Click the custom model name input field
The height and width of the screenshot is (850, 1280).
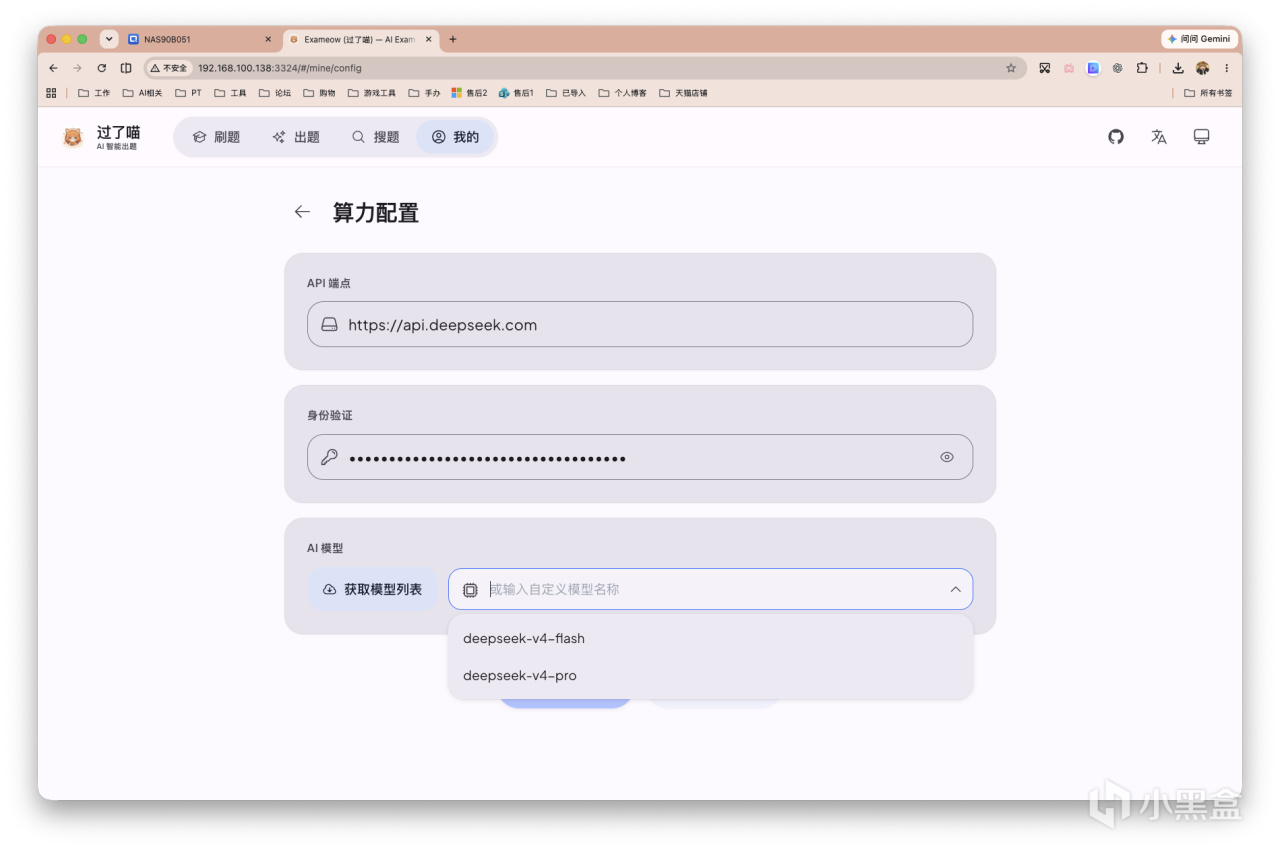[710, 590]
